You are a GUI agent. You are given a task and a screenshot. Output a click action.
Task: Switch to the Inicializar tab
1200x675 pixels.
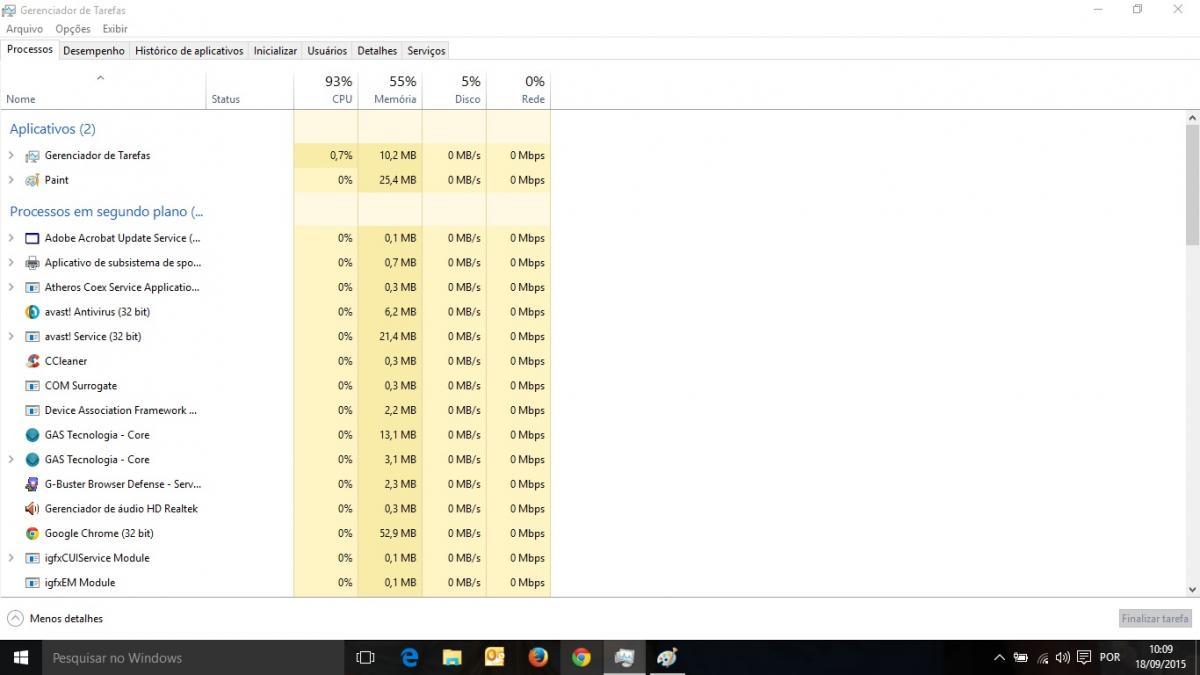[x=275, y=51]
